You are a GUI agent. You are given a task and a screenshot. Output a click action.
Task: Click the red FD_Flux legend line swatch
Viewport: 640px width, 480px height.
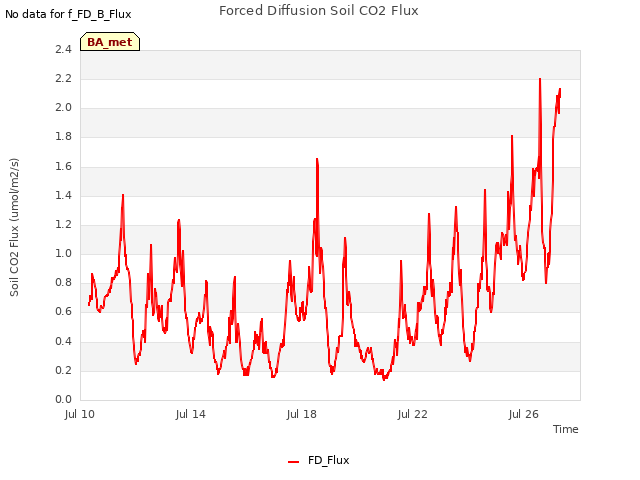tap(293, 462)
